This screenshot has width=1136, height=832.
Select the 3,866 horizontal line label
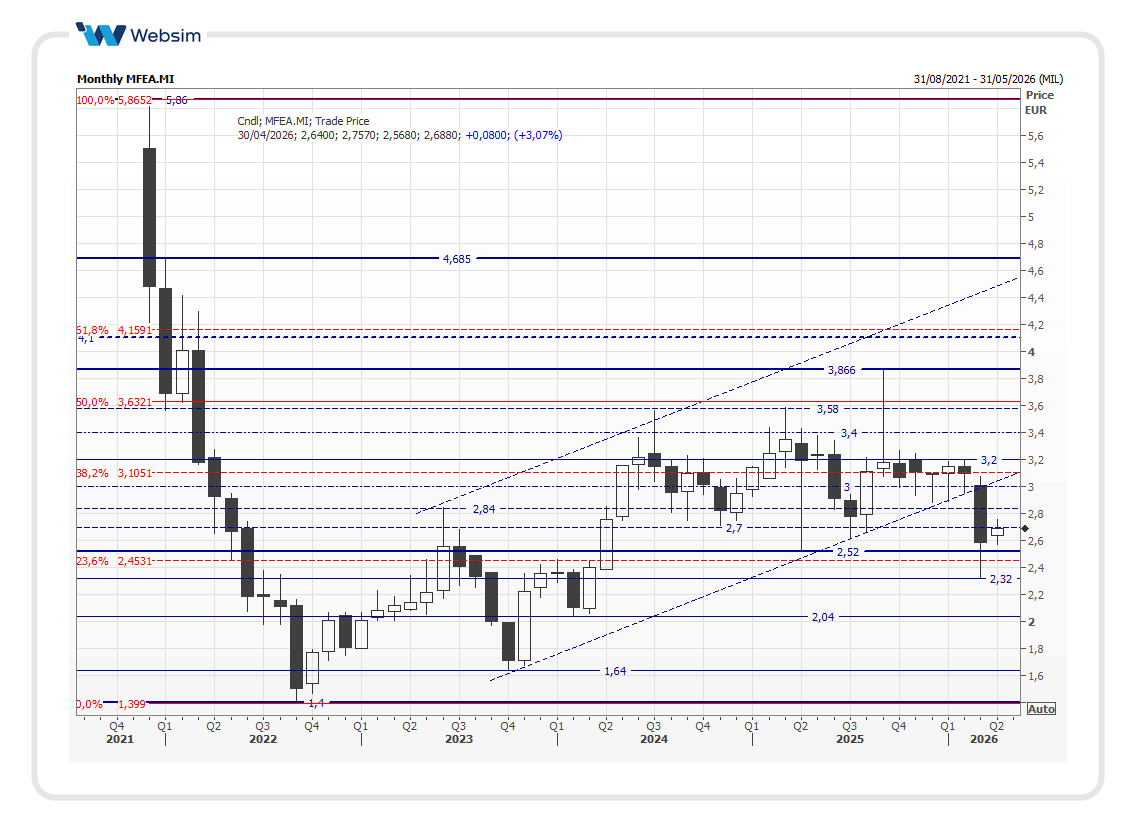tap(841, 370)
